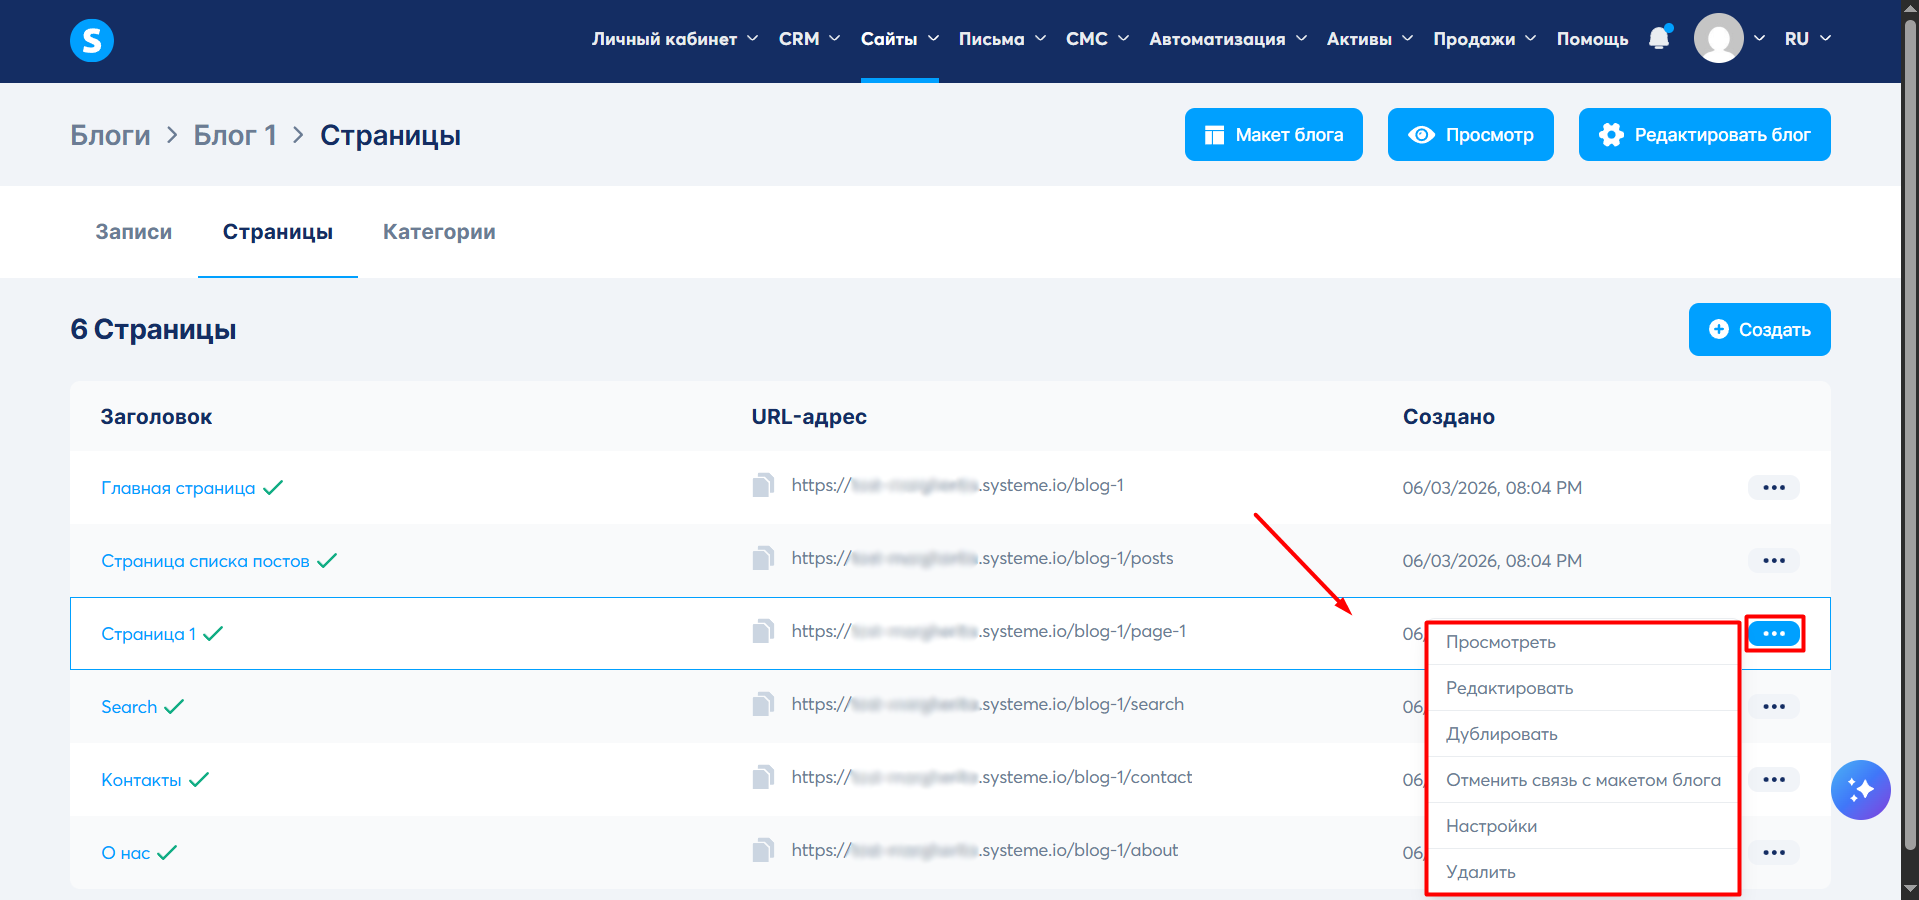This screenshot has height=900, width=1919.
Task: Click the Создано column header
Action: click(1449, 417)
